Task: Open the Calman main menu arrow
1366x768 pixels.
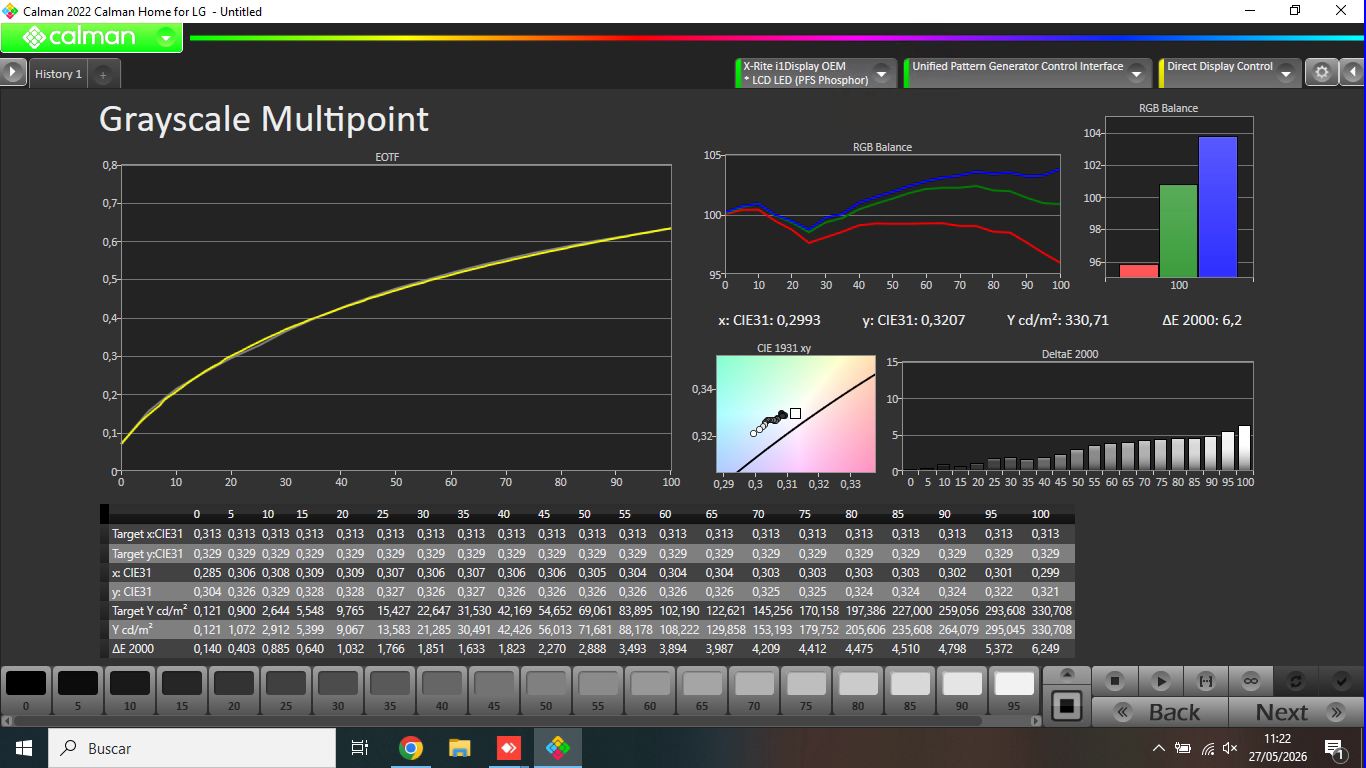Action: 166,38
